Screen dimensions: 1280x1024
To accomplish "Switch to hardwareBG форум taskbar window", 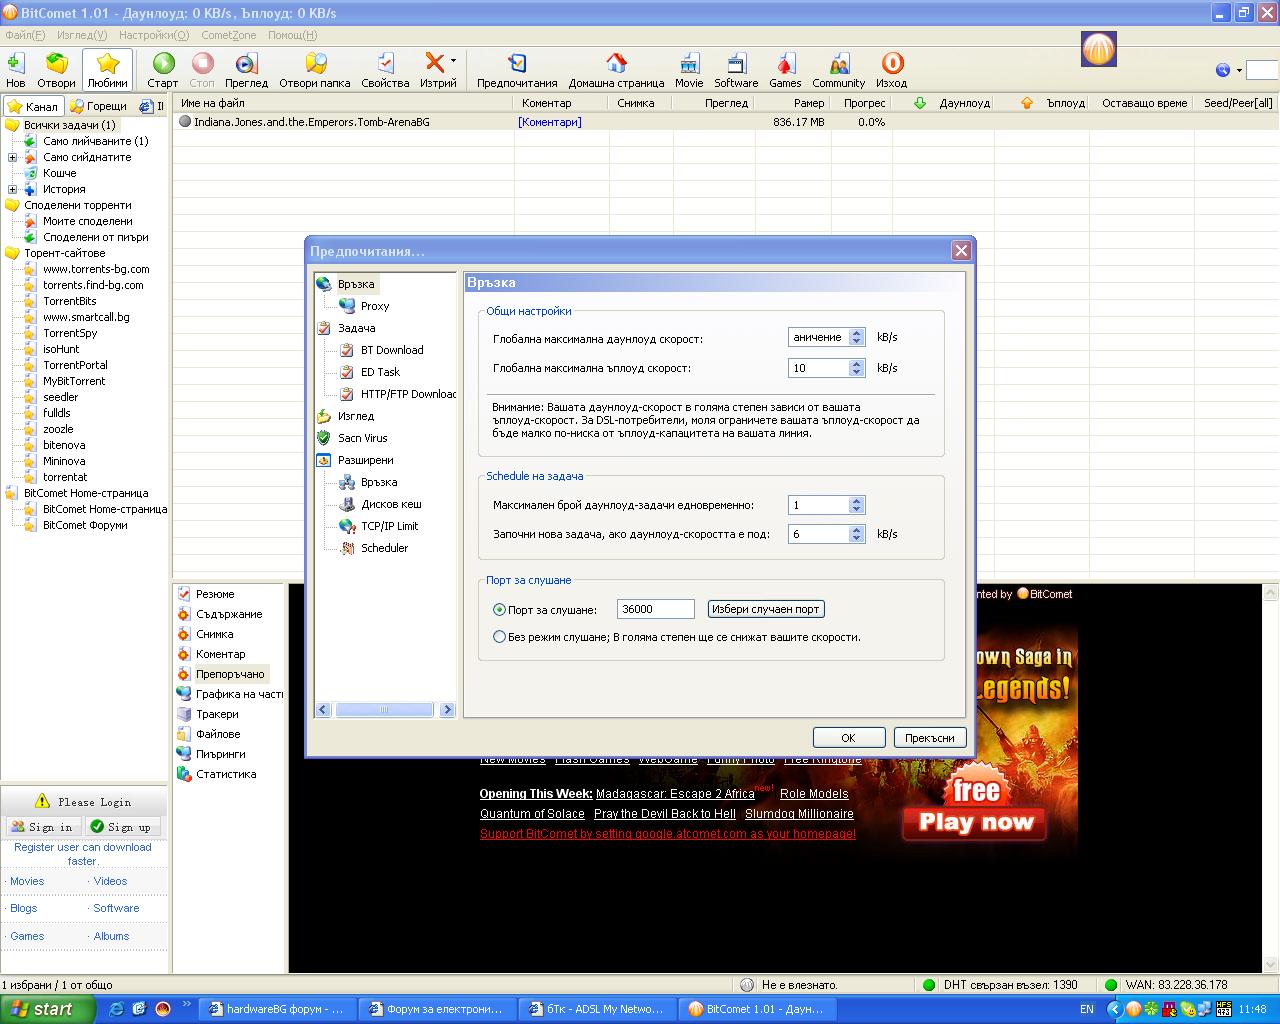I will click(276, 1009).
